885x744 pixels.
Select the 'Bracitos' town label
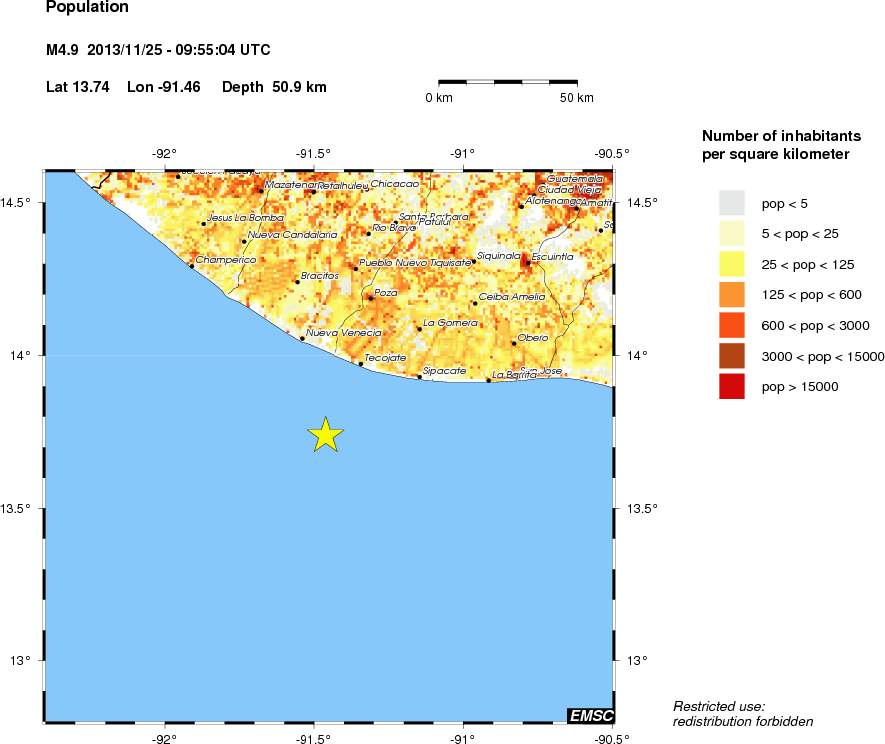(x=320, y=275)
